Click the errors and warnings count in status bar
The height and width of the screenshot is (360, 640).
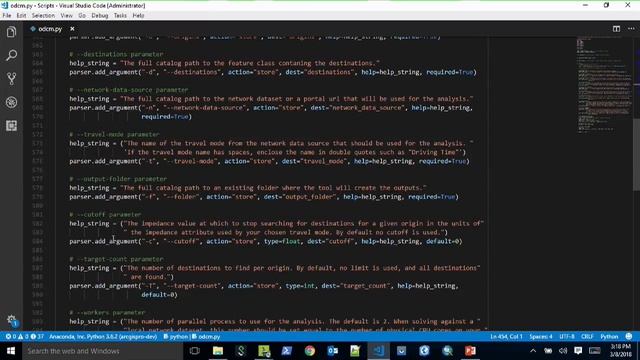click(24, 337)
